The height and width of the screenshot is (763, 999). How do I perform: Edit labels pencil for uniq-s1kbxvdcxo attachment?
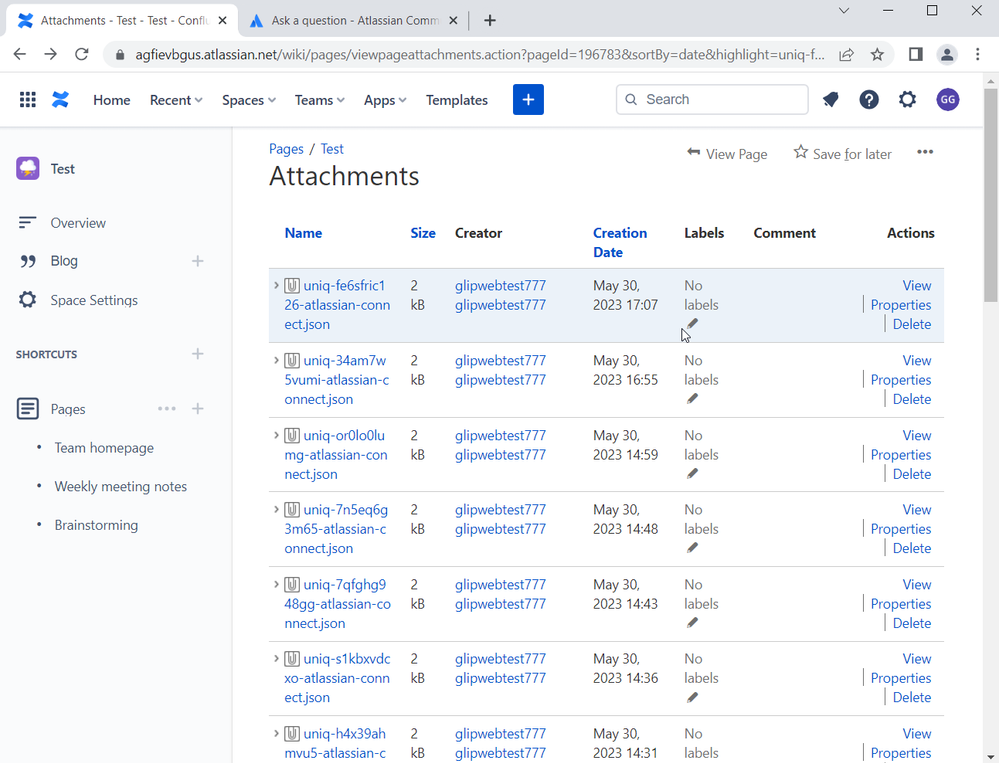(693, 697)
